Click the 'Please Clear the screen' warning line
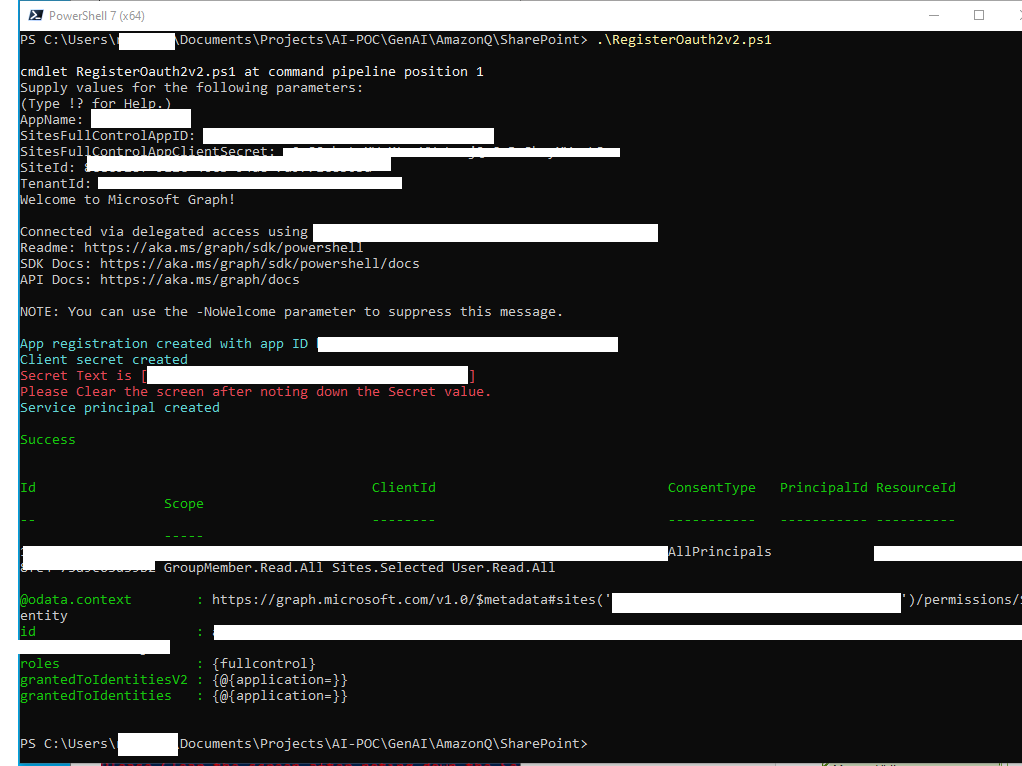Viewport: 1022px width, 766px height. 256,392
